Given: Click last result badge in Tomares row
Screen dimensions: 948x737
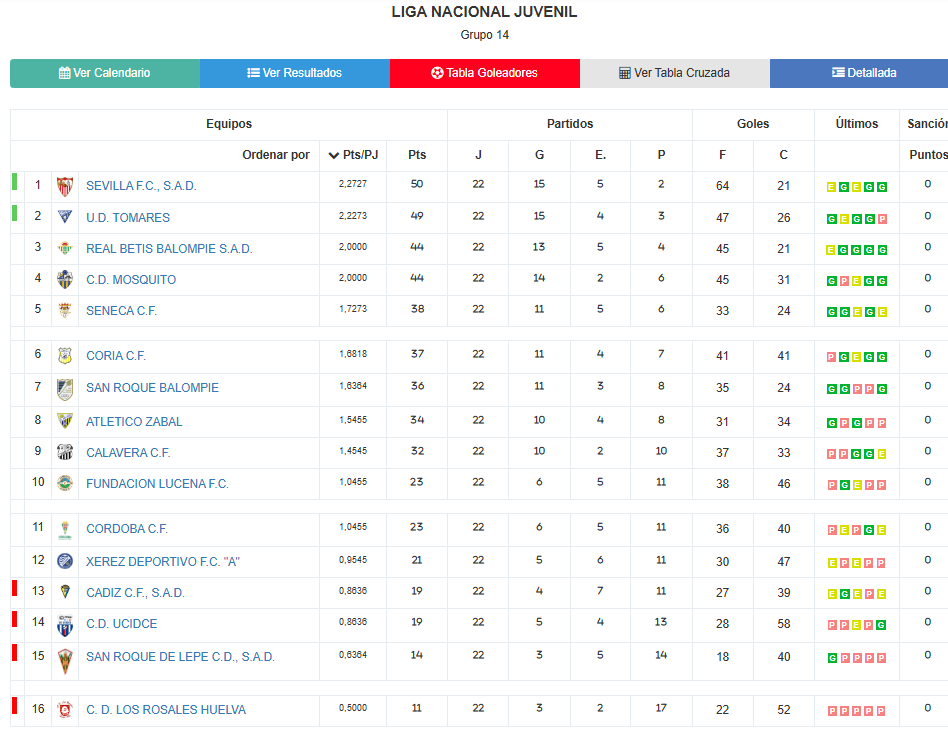Looking at the screenshot, I should (x=882, y=219).
